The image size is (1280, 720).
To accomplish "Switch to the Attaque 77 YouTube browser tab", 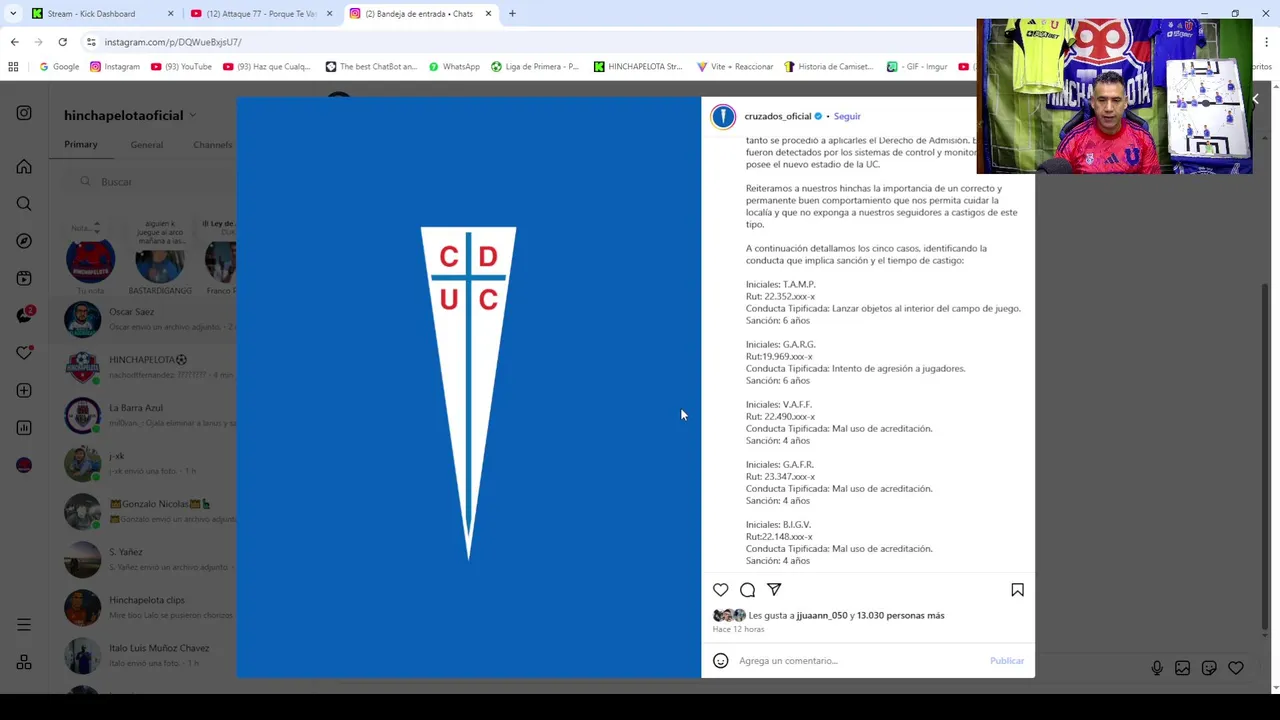I will pyautogui.click(x=260, y=14).
